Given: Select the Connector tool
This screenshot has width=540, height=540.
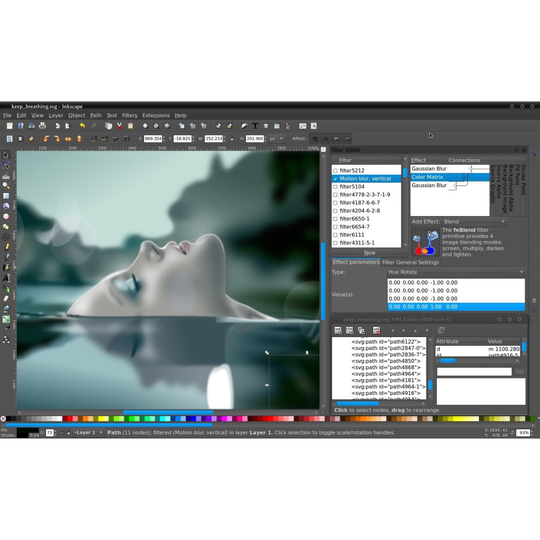Looking at the screenshot, I should tap(6, 340).
